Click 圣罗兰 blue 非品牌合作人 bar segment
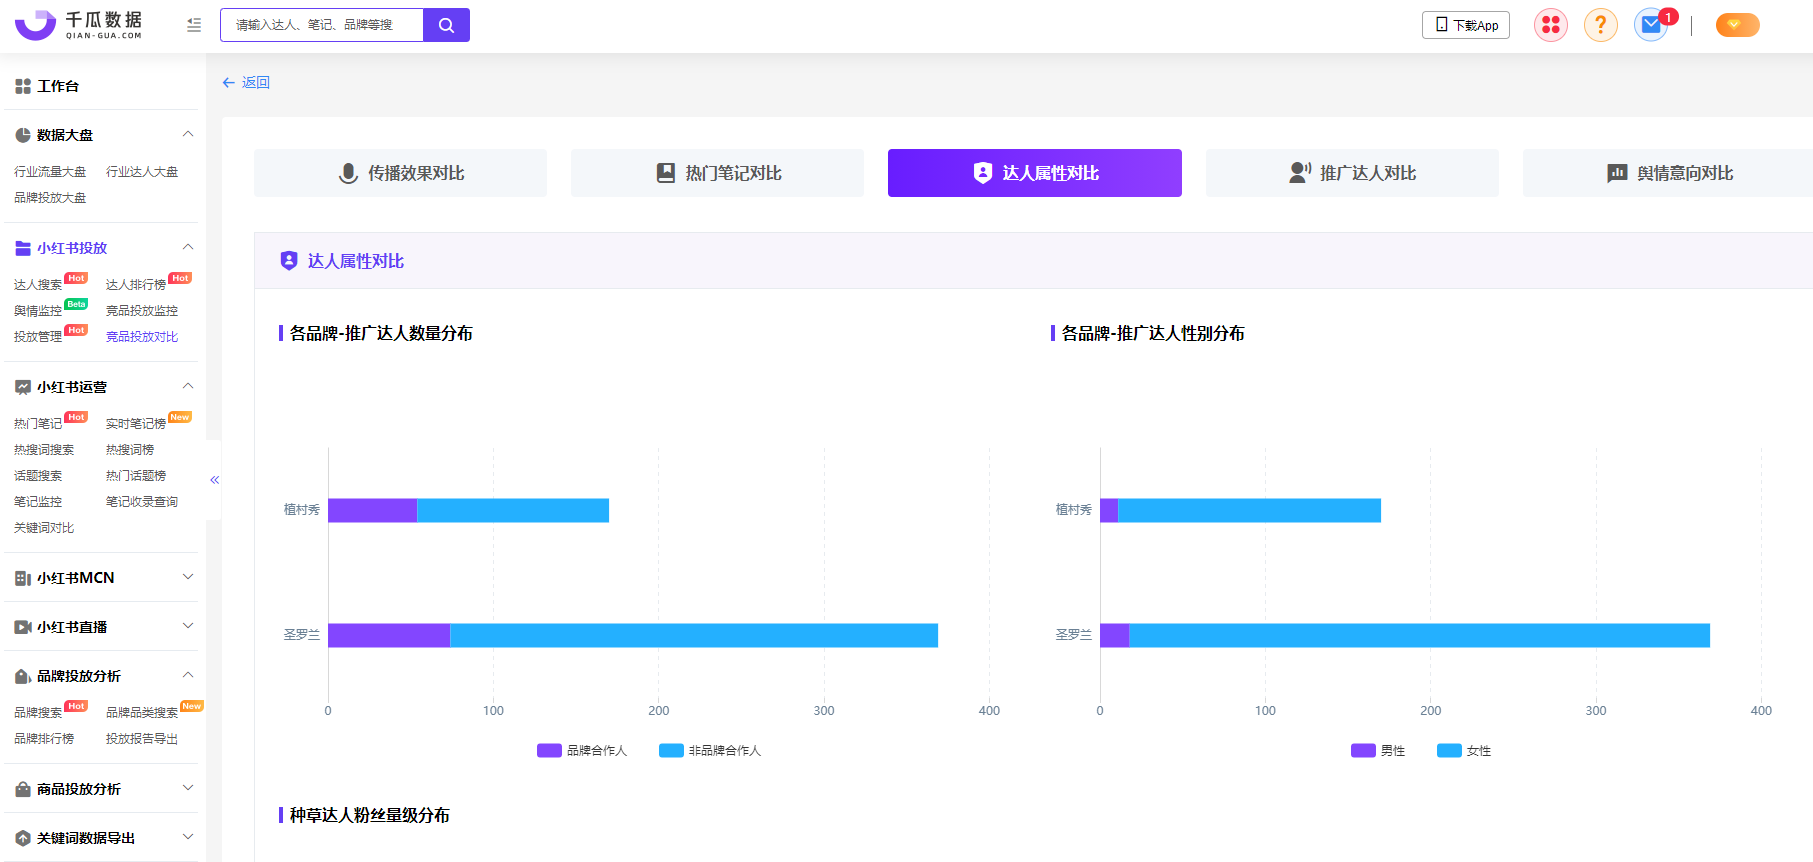This screenshot has width=1813, height=862. 694,635
